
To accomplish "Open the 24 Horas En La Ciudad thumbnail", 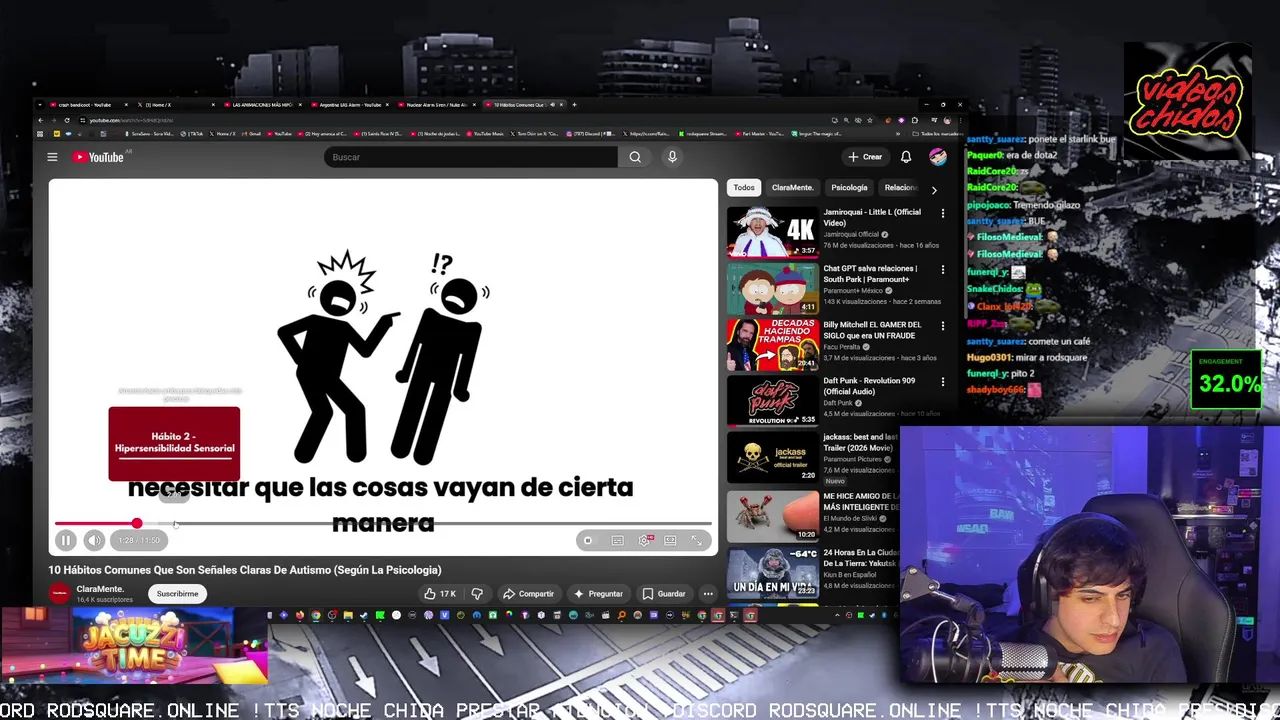I will 772,571.
